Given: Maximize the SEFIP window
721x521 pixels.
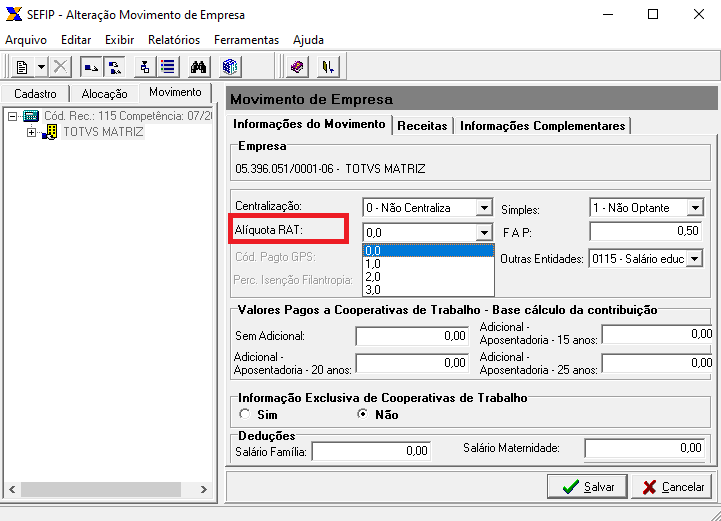Looking at the screenshot, I should click(x=653, y=15).
